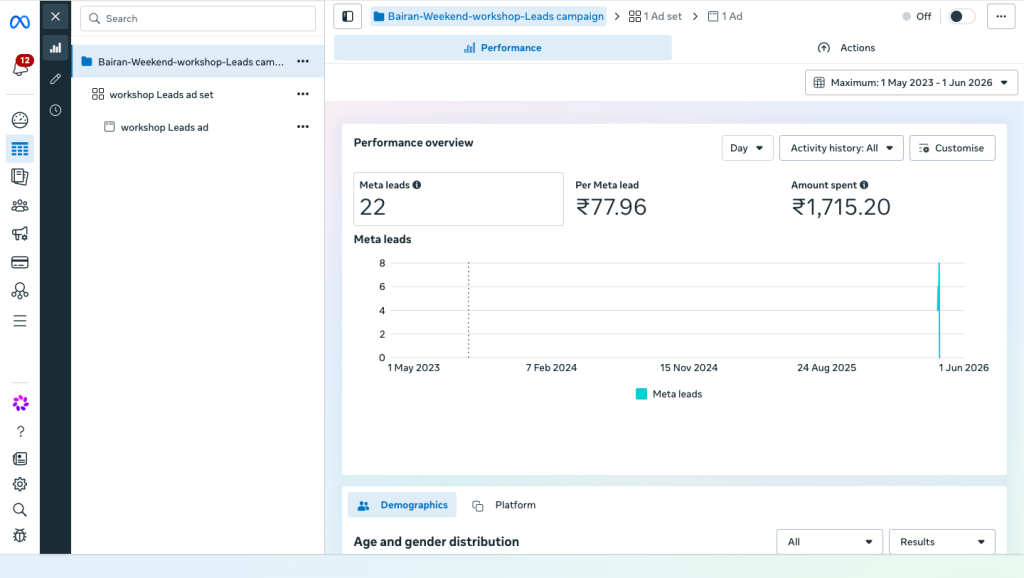Select the chart view icon
Screen dimensions: 1024x578
[x=56, y=48]
